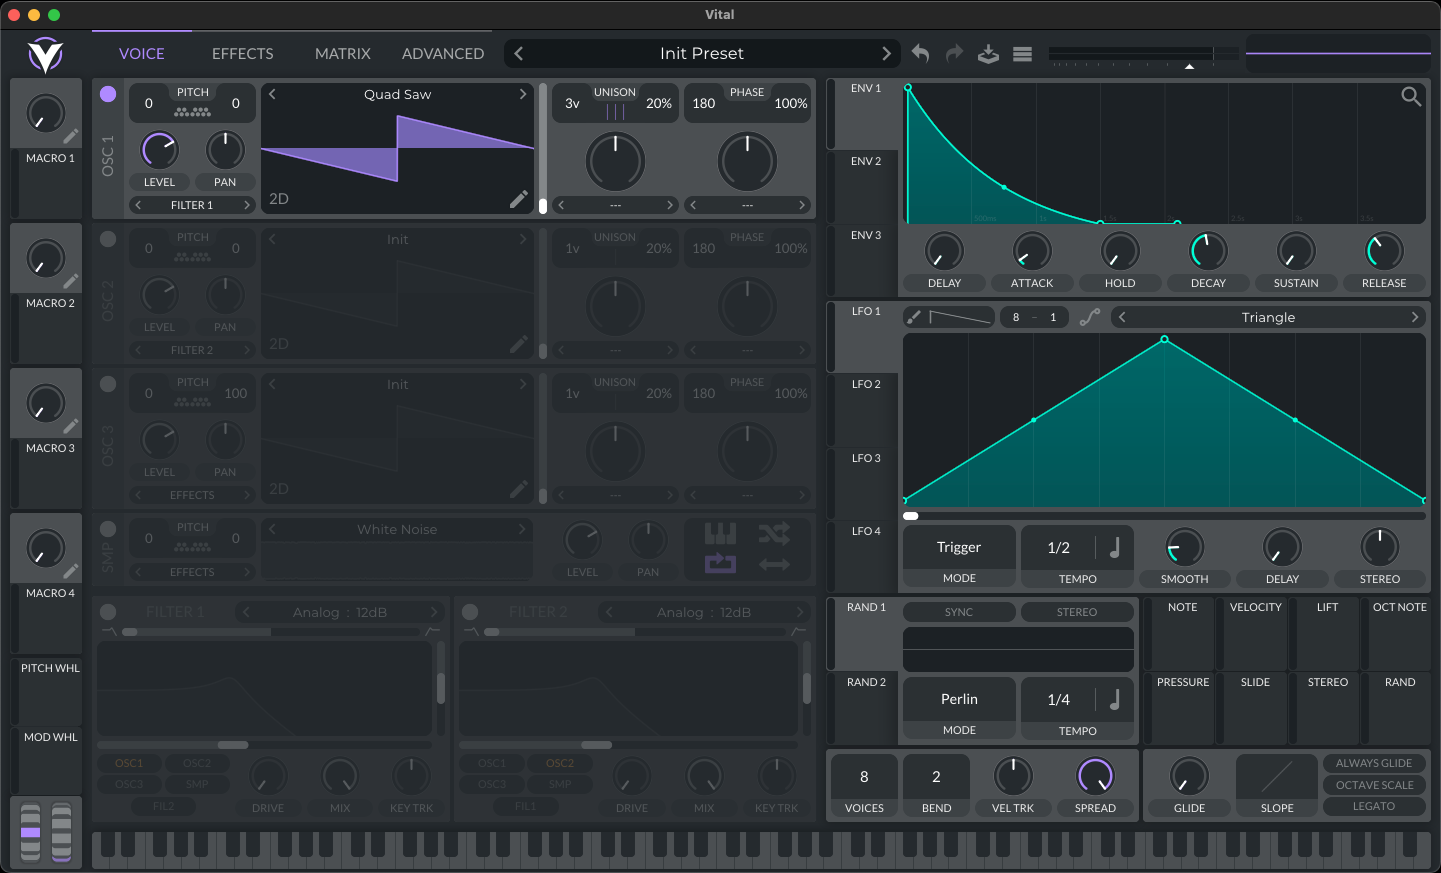Select next wavetable after Quad Saw
This screenshot has height=873, width=1441.
pyautogui.click(x=522, y=94)
